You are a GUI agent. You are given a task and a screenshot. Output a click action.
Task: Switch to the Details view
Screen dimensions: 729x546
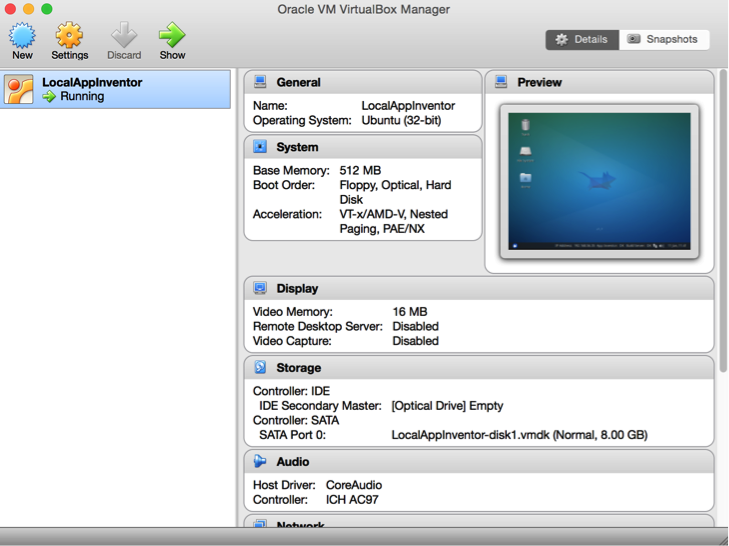tap(582, 40)
